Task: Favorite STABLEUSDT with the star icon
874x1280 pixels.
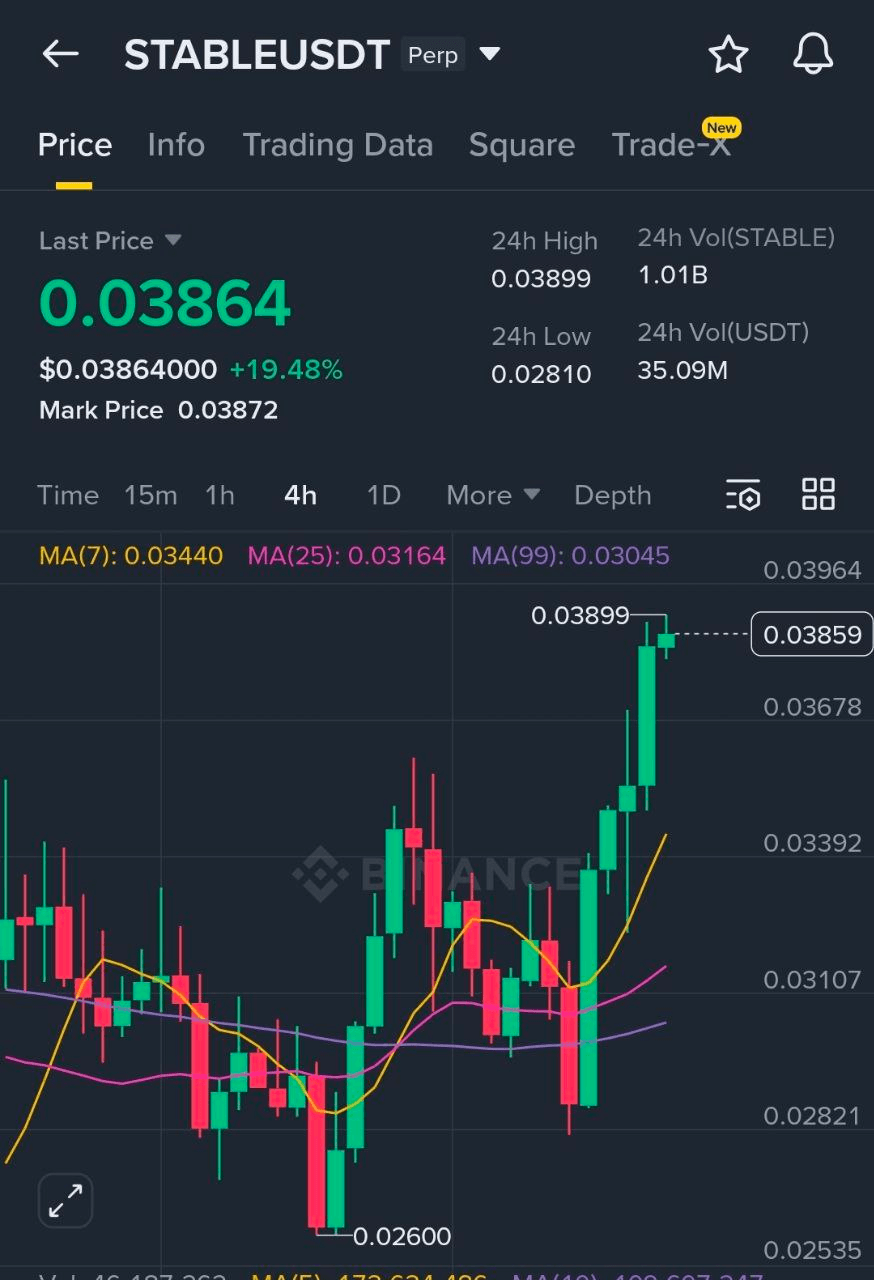Action: (x=729, y=55)
